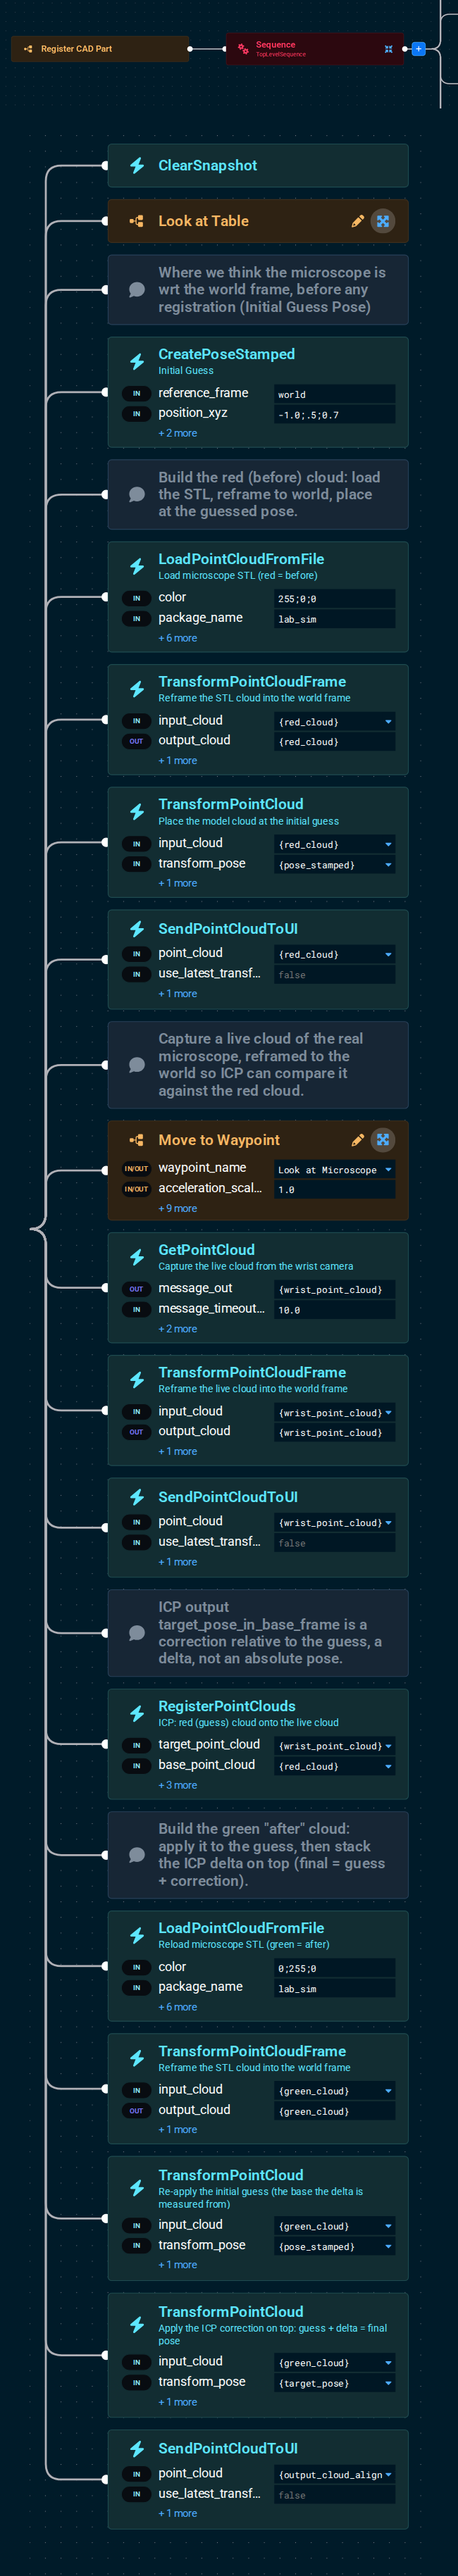The image size is (458, 2576).
Task: Click comment bubble of 'ICP output' note
Action: point(137,1633)
